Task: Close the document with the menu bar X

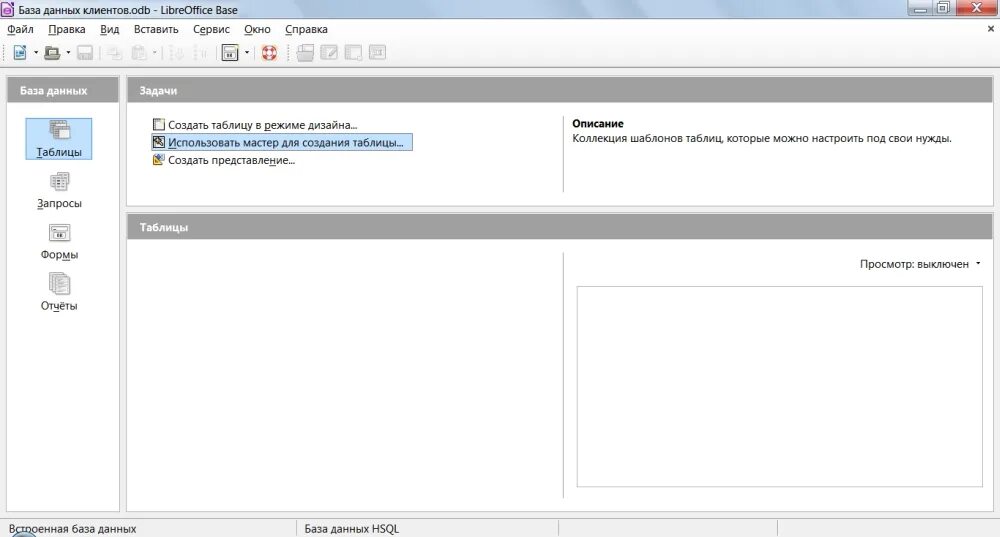Action: tap(990, 29)
